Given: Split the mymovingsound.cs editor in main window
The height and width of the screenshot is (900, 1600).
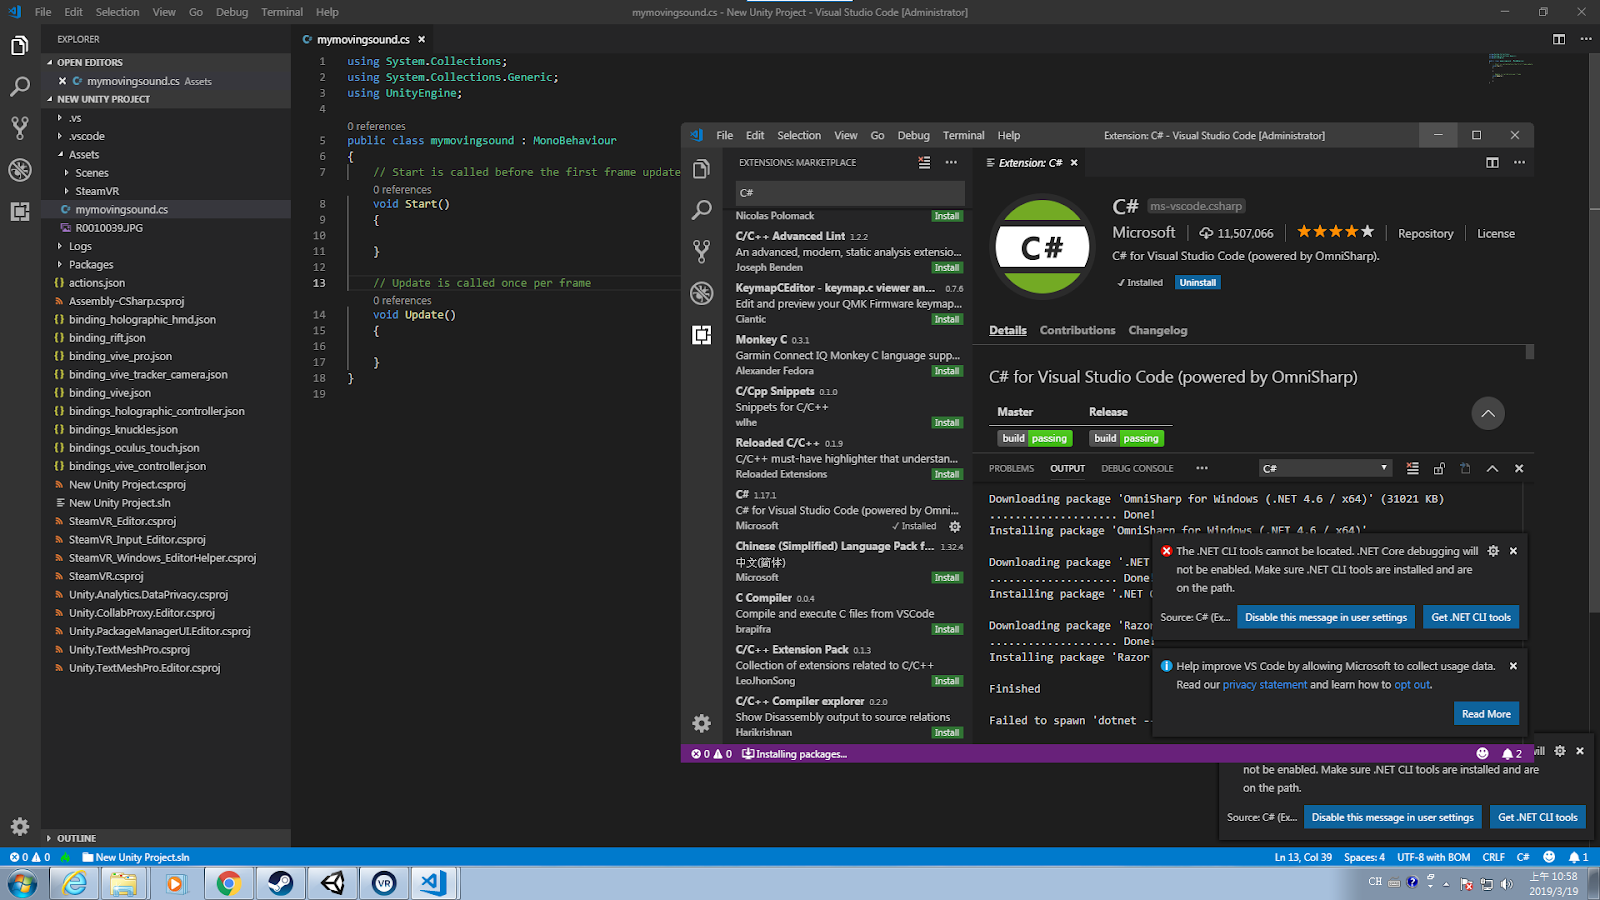Looking at the screenshot, I should pos(1559,39).
